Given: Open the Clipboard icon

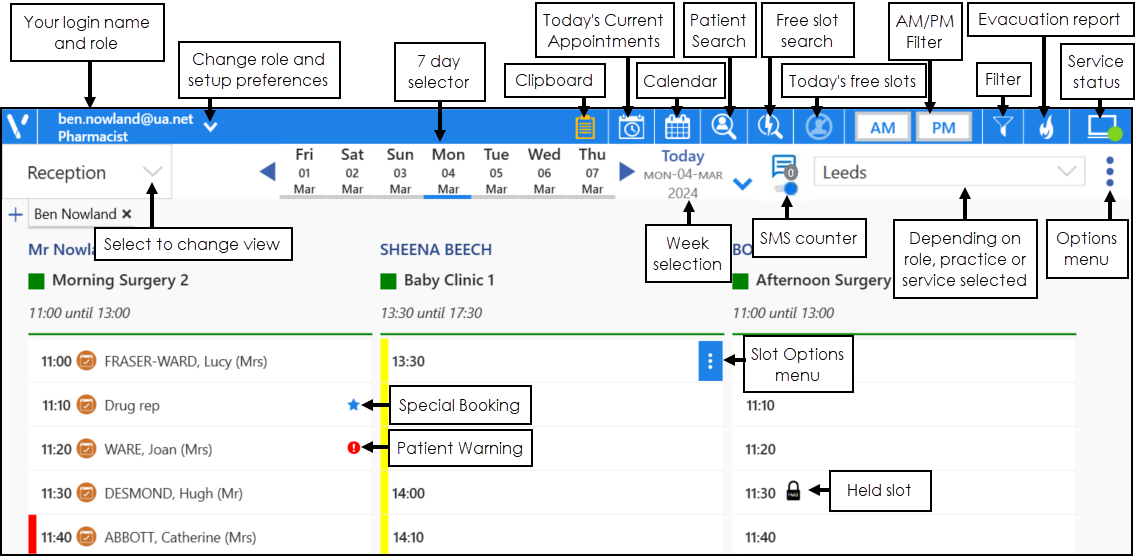Looking at the screenshot, I should point(585,127).
